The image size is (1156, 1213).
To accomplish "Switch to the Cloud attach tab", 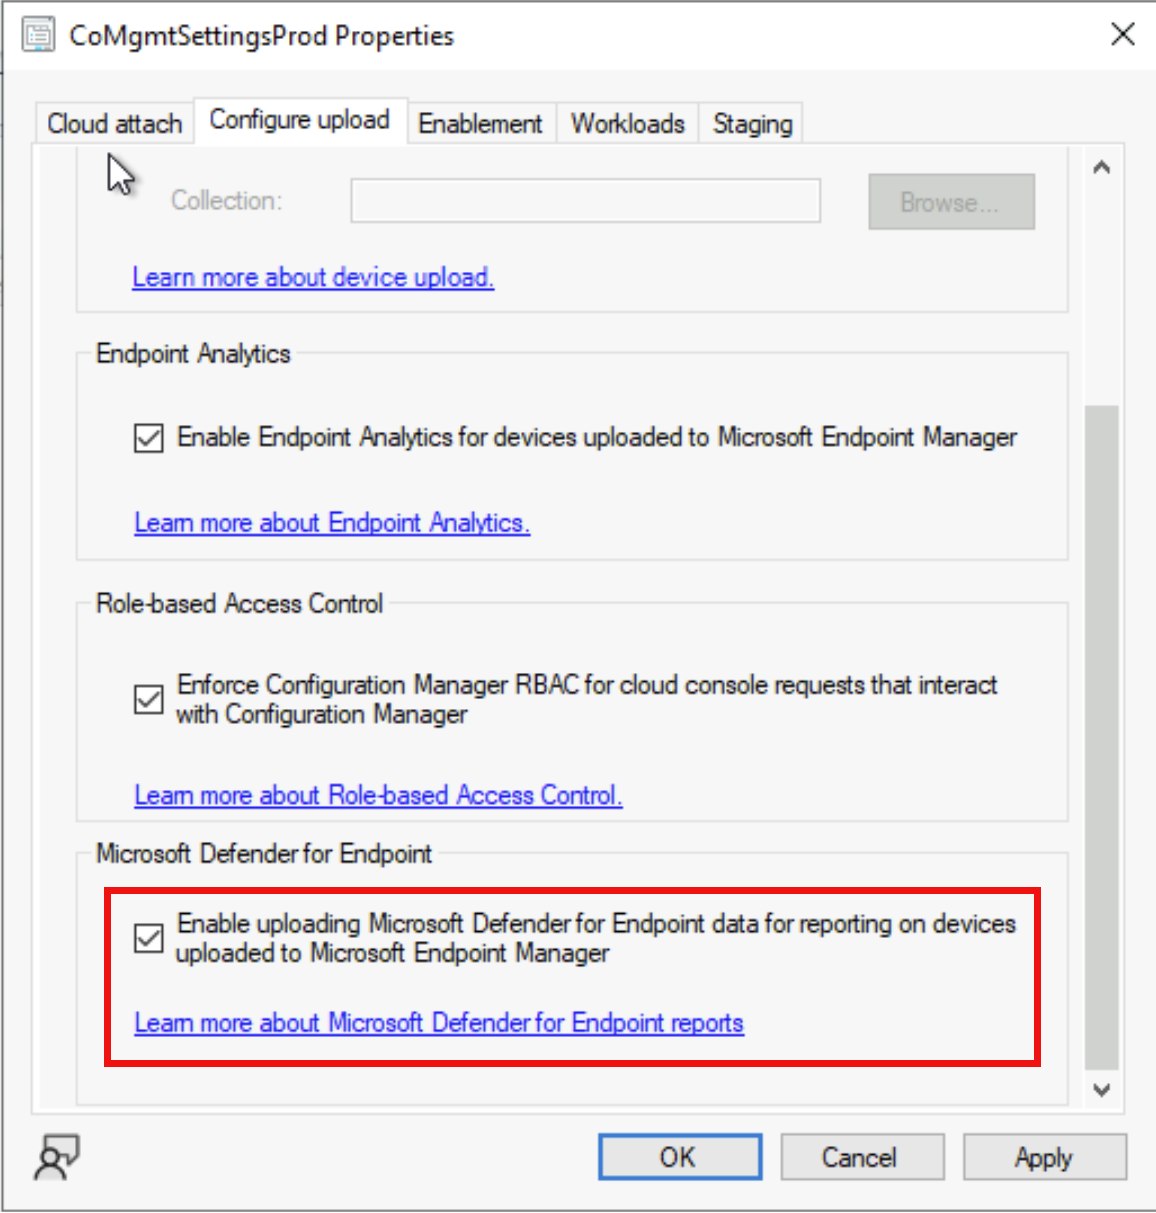I will pos(114,124).
